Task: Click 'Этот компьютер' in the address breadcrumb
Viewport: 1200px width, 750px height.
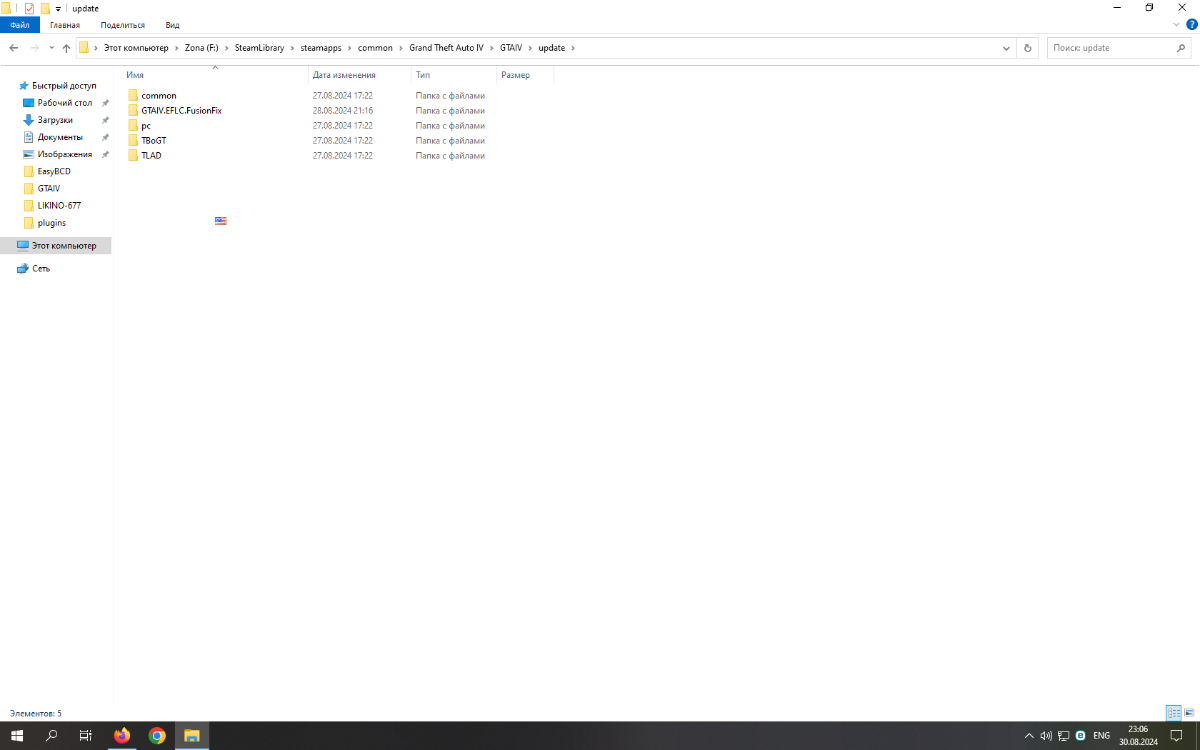Action: 136,48
